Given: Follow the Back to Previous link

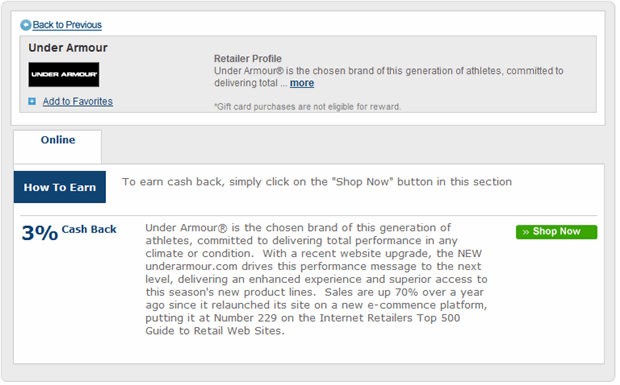Looking at the screenshot, I should pyautogui.click(x=67, y=25).
